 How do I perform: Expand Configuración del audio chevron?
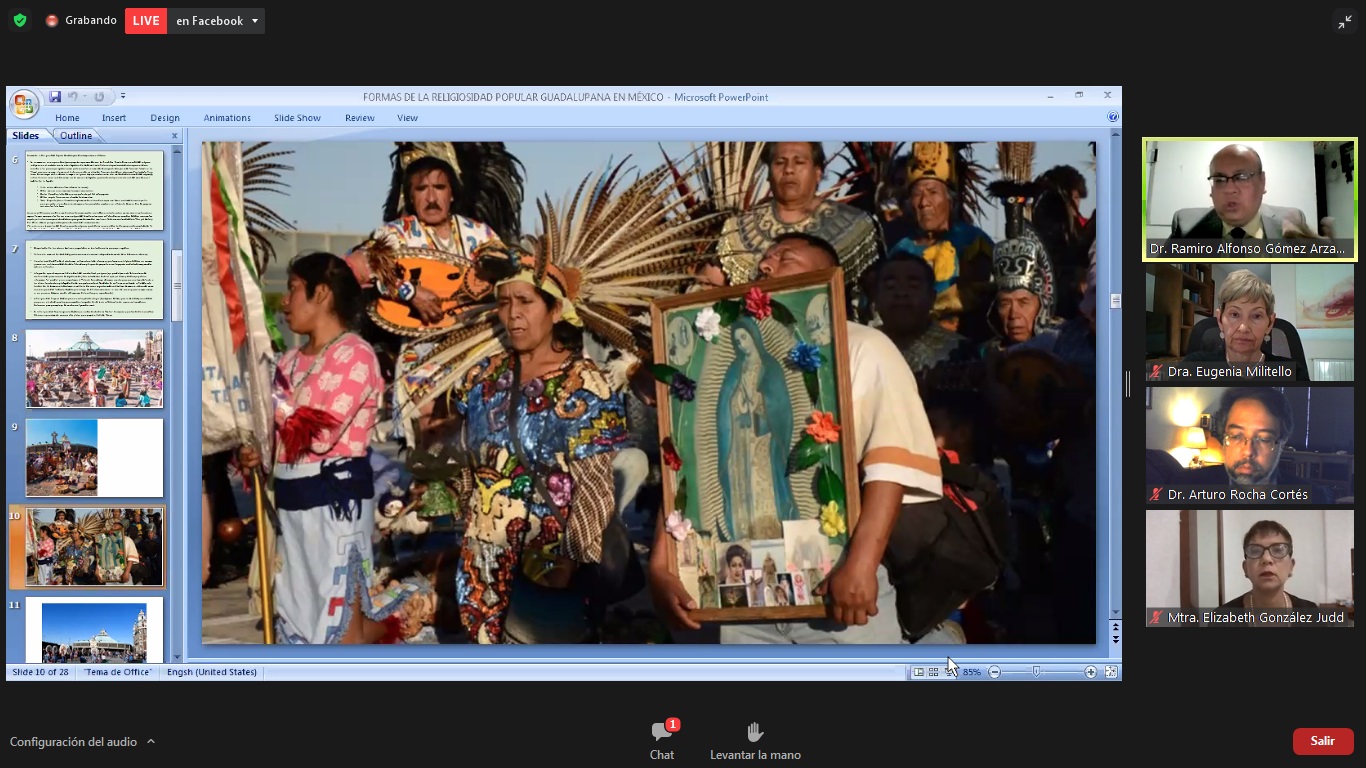pyautogui.click(x=151, y=741)
